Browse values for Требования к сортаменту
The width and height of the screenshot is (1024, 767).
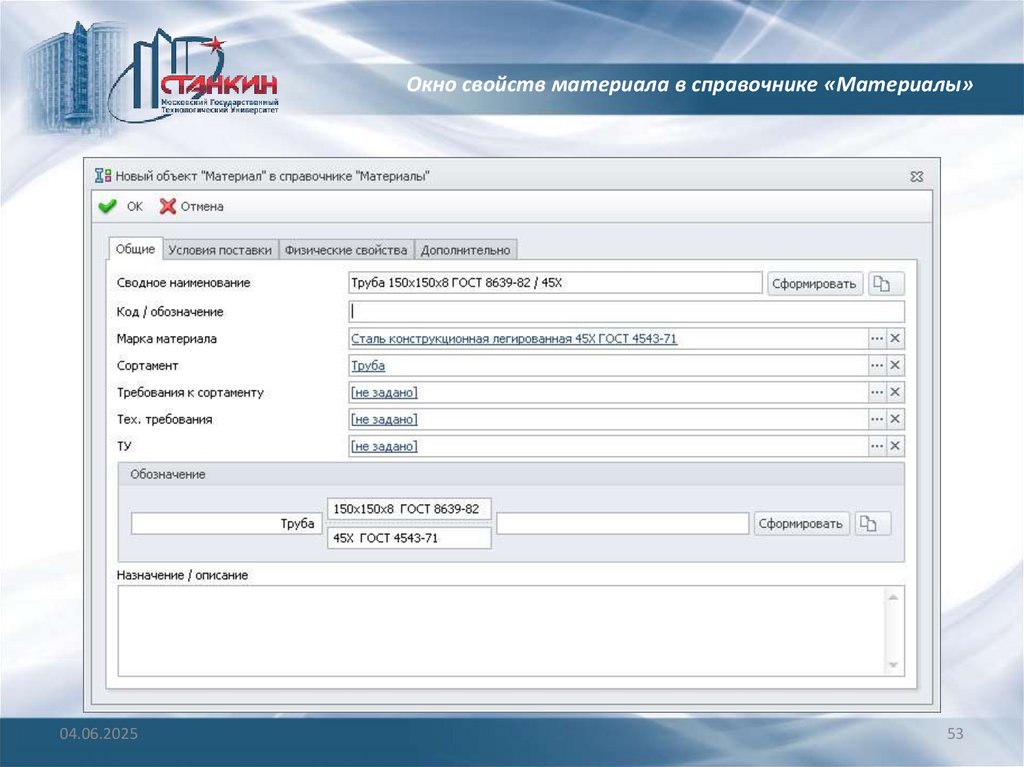tap(876, 392)
